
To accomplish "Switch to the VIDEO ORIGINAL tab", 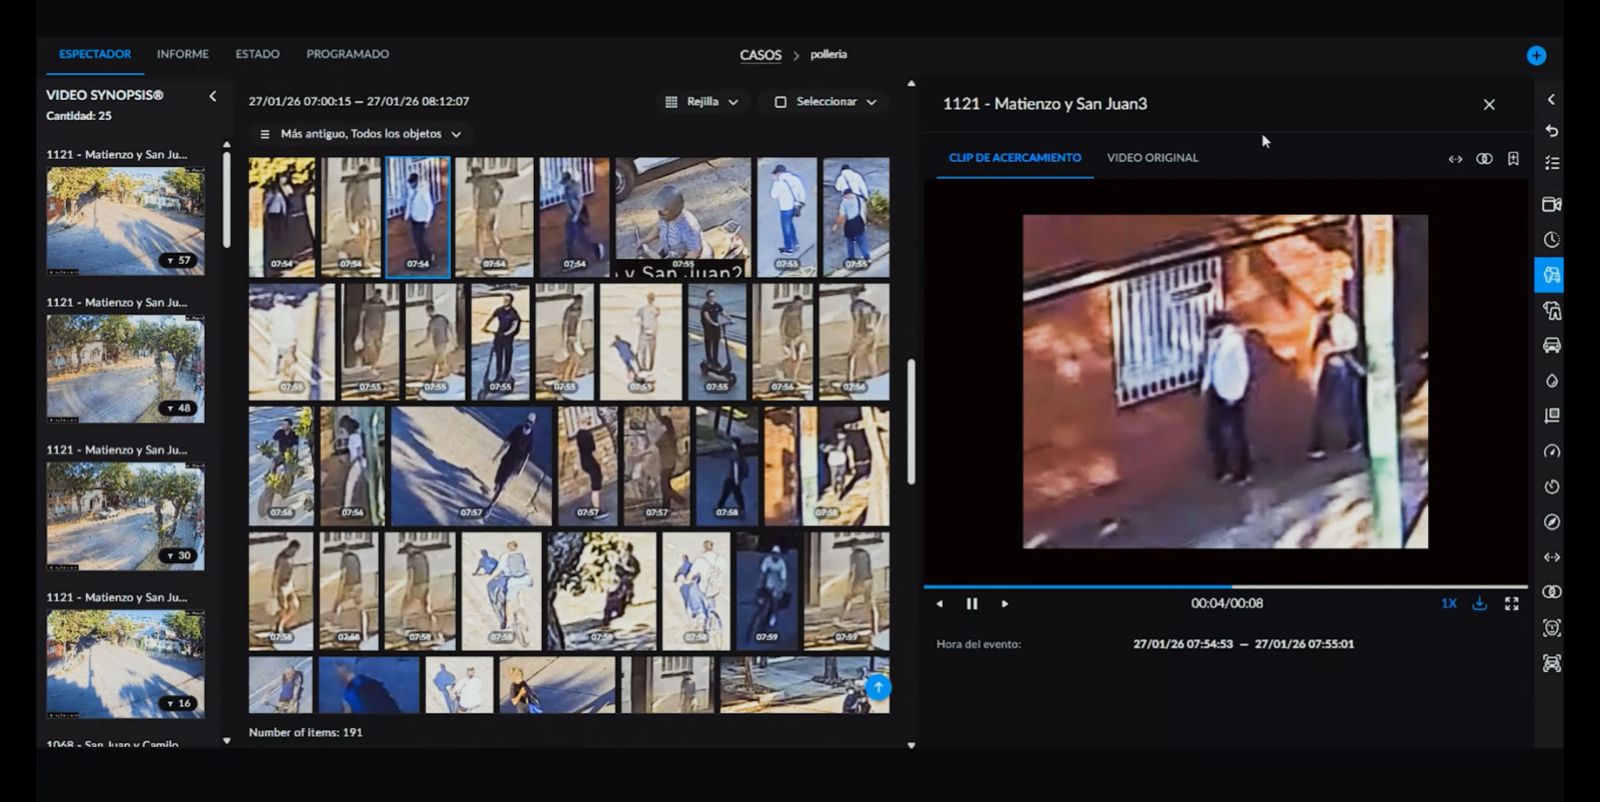I will tap(1152, 158).
